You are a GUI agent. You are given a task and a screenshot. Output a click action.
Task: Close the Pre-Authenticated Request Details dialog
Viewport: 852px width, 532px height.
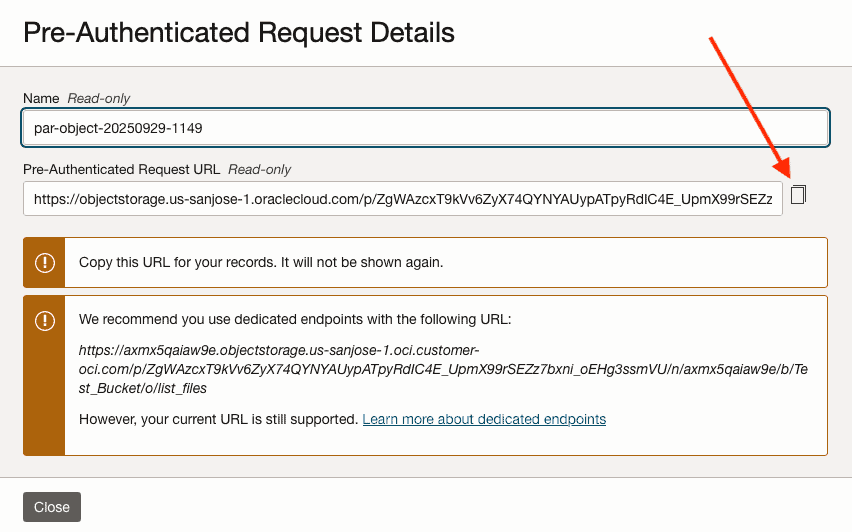tap(52, 507)
